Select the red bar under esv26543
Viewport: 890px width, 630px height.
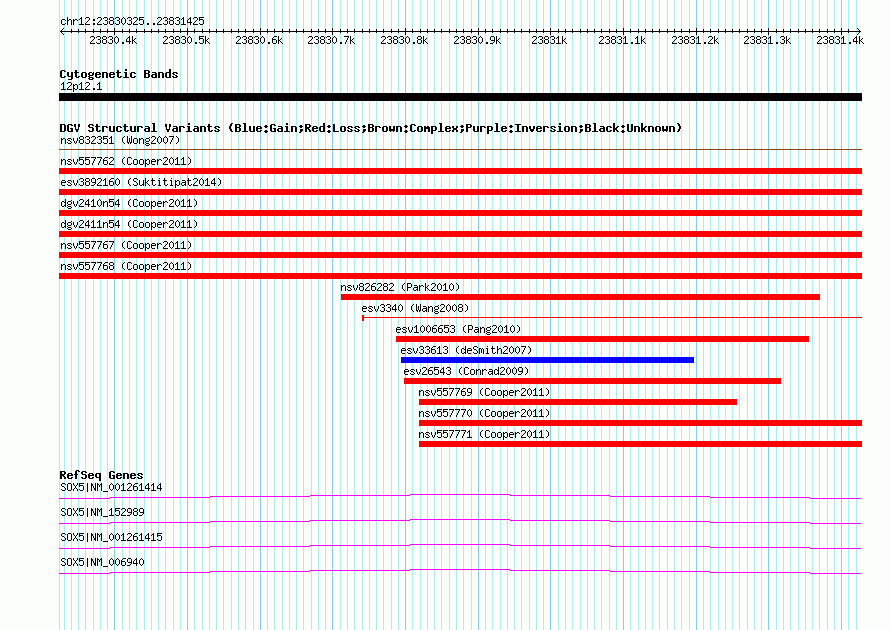click(592, 381)
